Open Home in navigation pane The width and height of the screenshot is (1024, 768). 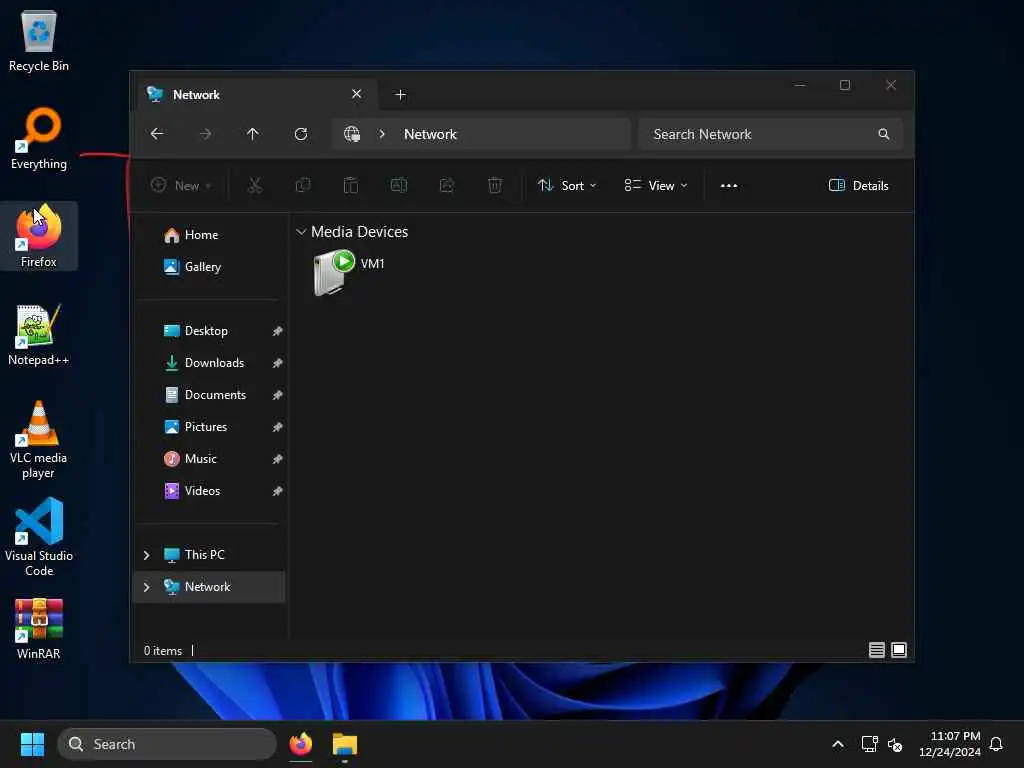(191, 235)
